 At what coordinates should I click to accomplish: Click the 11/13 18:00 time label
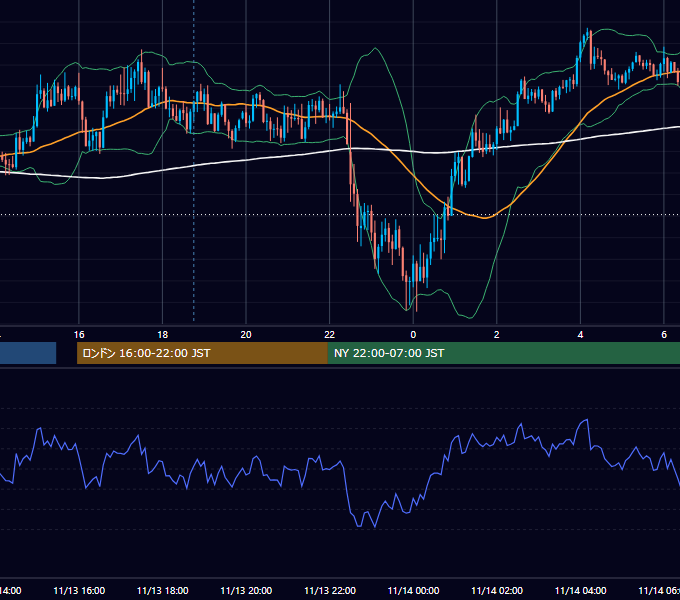[163, 591]
